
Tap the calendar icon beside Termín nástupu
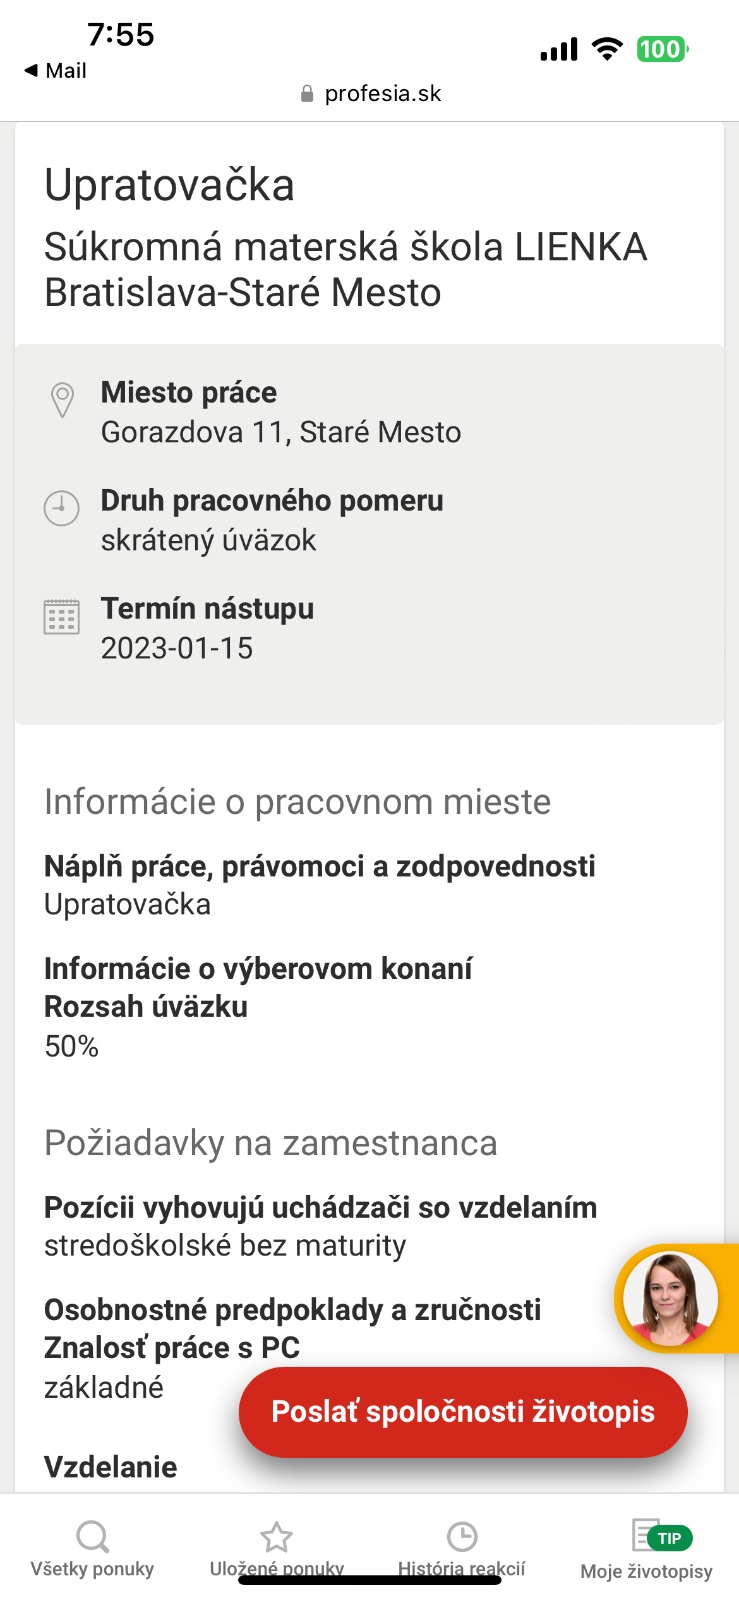[62, 616]
